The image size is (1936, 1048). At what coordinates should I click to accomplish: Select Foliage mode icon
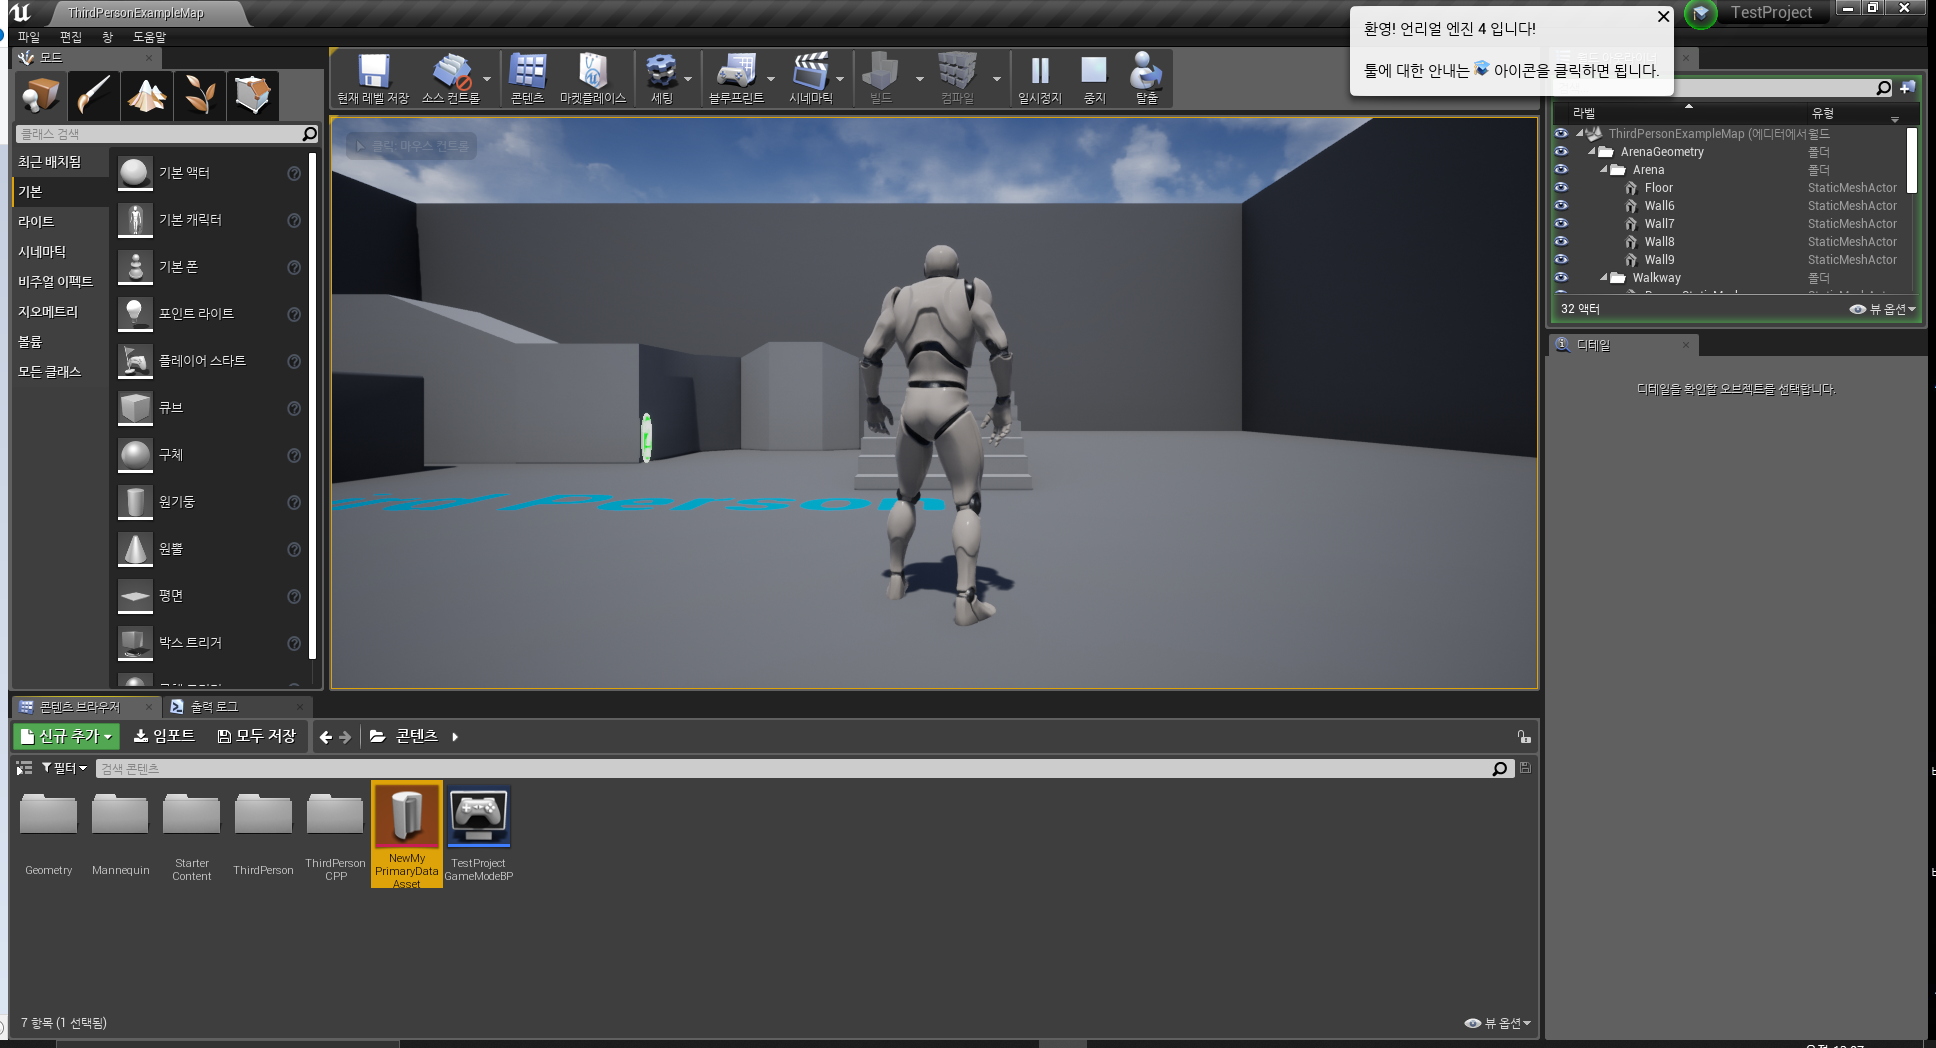pos(200,96)
